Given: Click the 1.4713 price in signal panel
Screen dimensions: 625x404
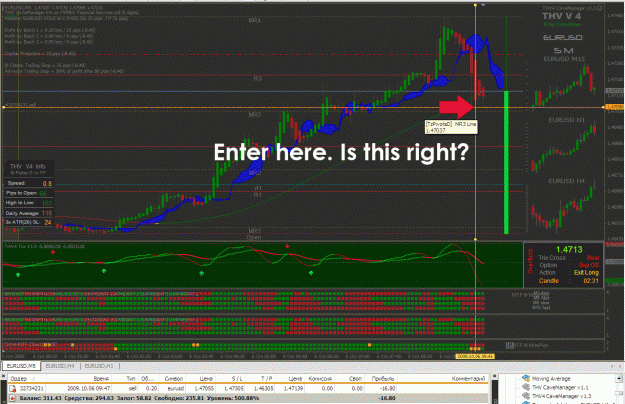Looking at the screenshot, I should (569, 249).
